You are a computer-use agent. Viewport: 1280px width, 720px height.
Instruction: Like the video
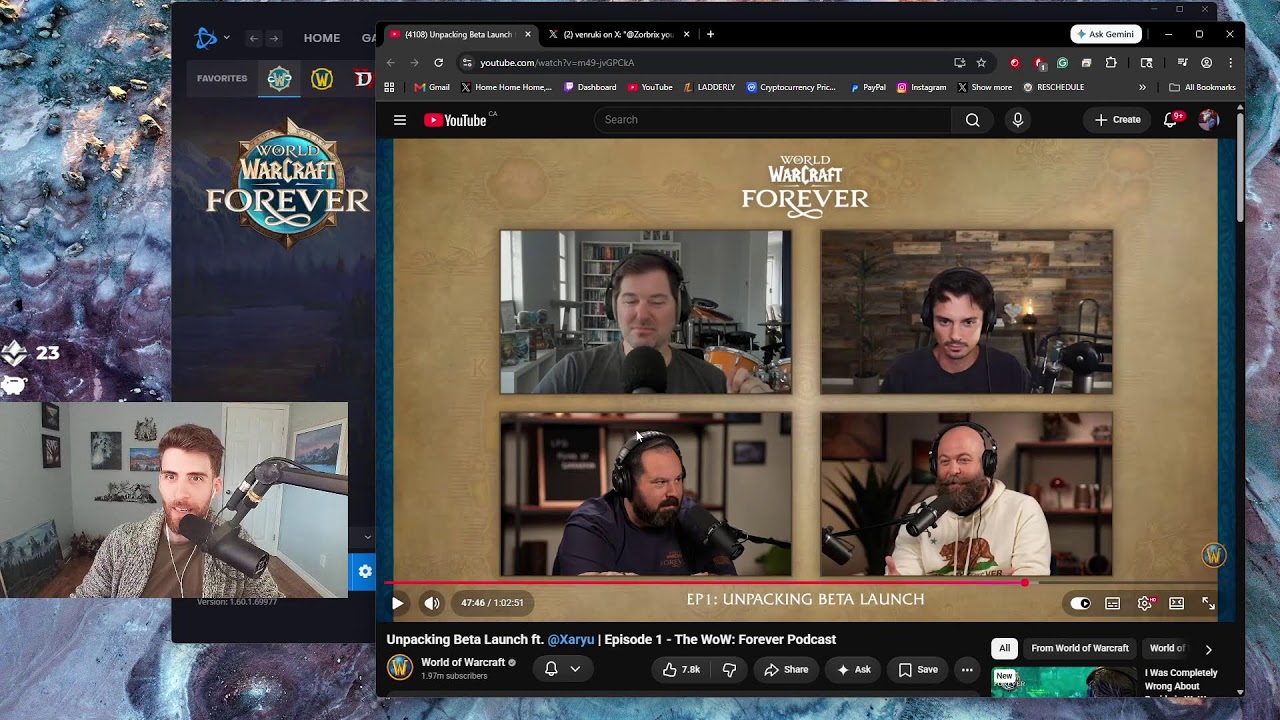680,669
